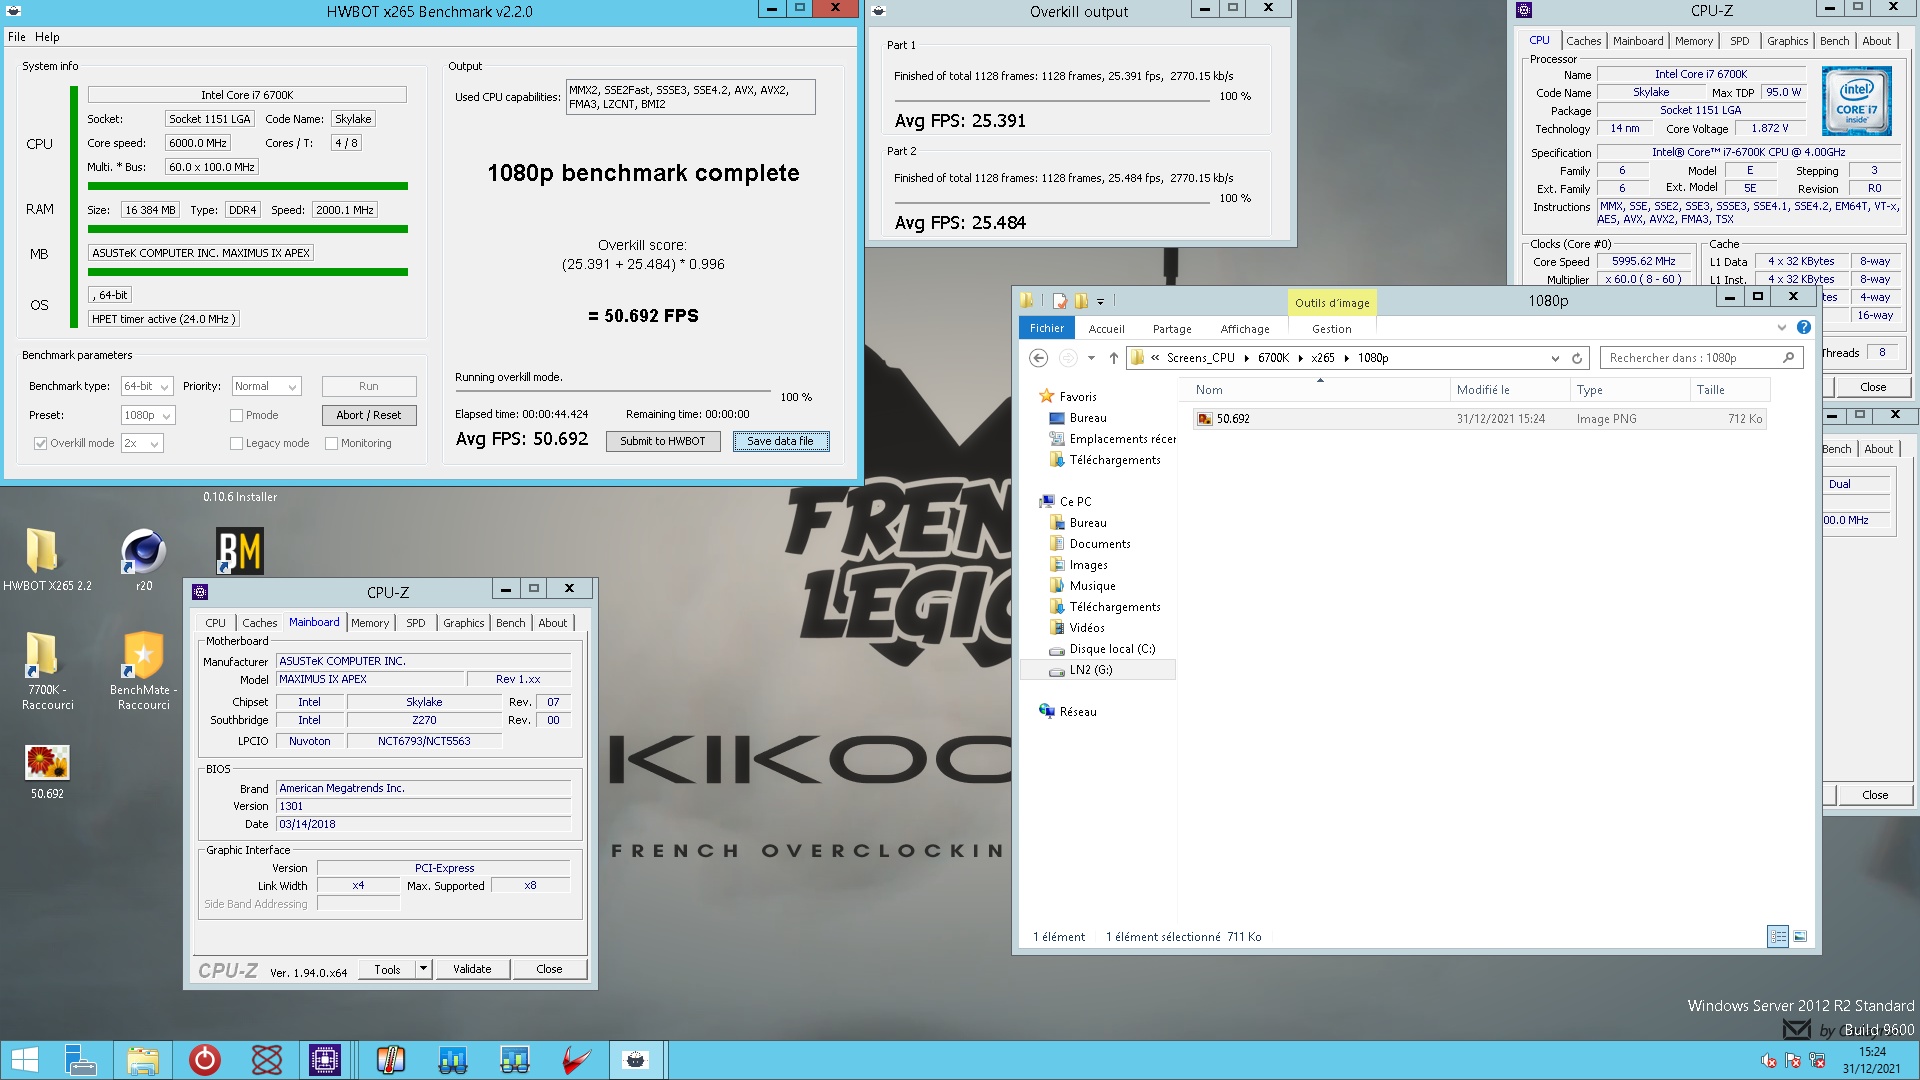Select Disque local (C:) in tree
This screenshot has height=1080, width=1920.
1112,649
